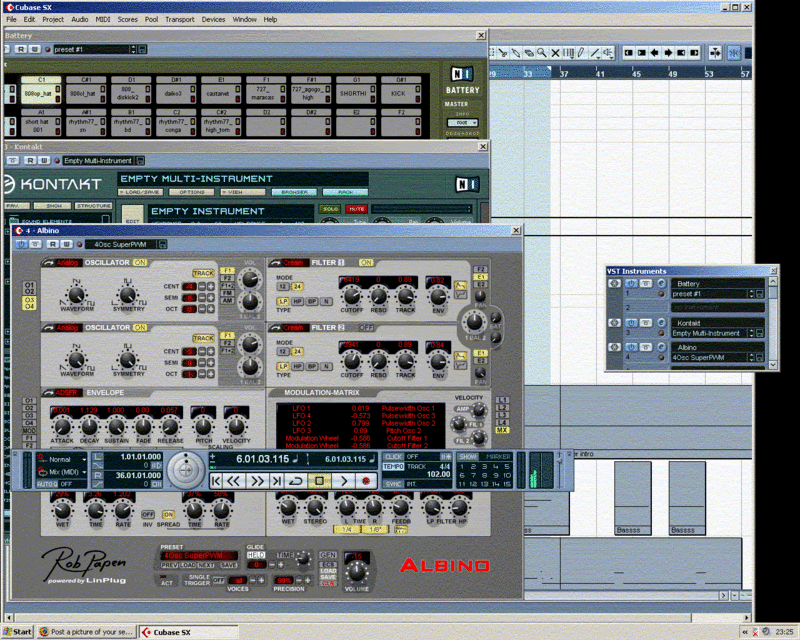The image size is (800, 640).
Task: Click Go to Start transport button
Action: [216, 481]
